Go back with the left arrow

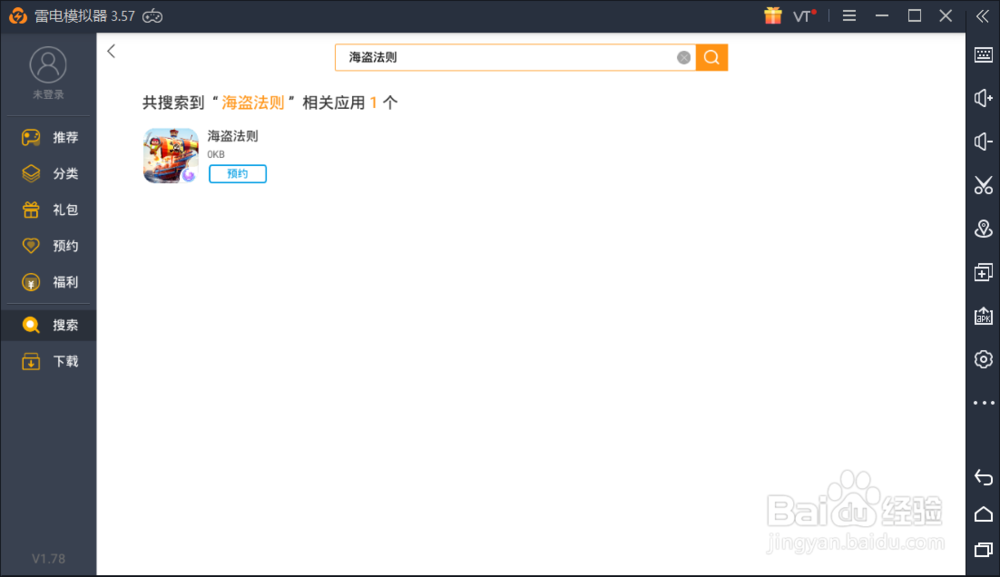click(111, 52)
